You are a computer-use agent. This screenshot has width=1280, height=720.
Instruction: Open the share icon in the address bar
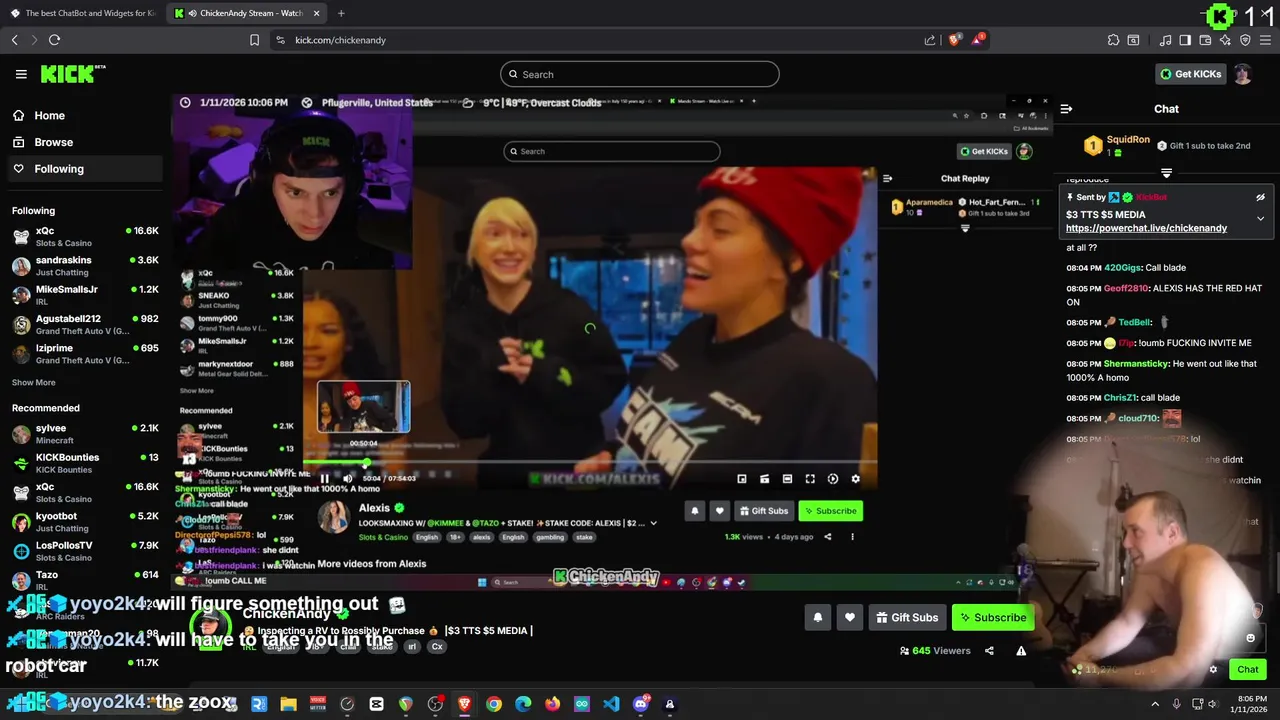pos(930,40)
